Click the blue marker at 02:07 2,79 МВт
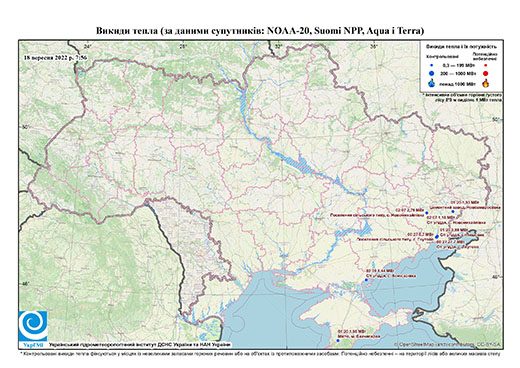520x368 pixels. tap(427, 213)
